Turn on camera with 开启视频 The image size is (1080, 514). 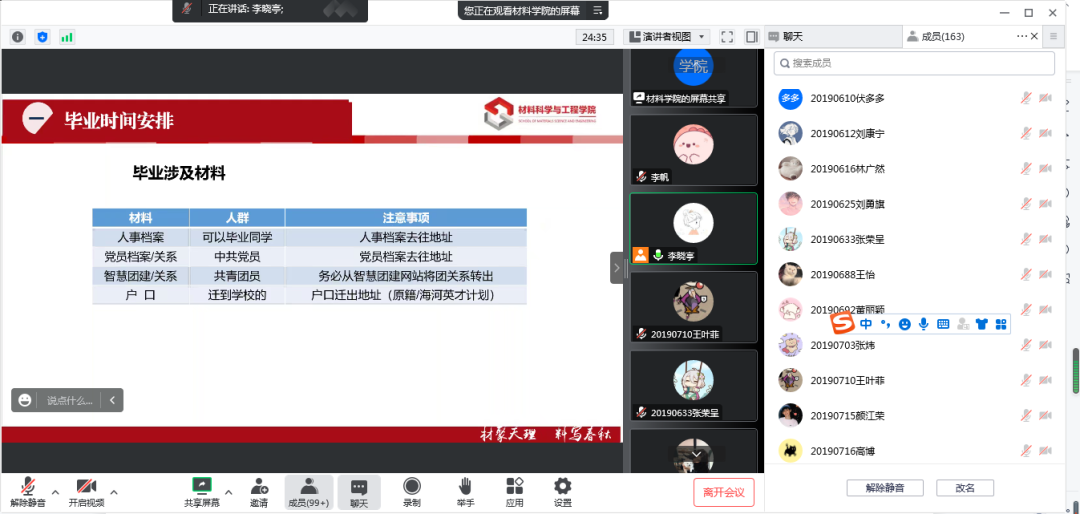coord(86,486)
